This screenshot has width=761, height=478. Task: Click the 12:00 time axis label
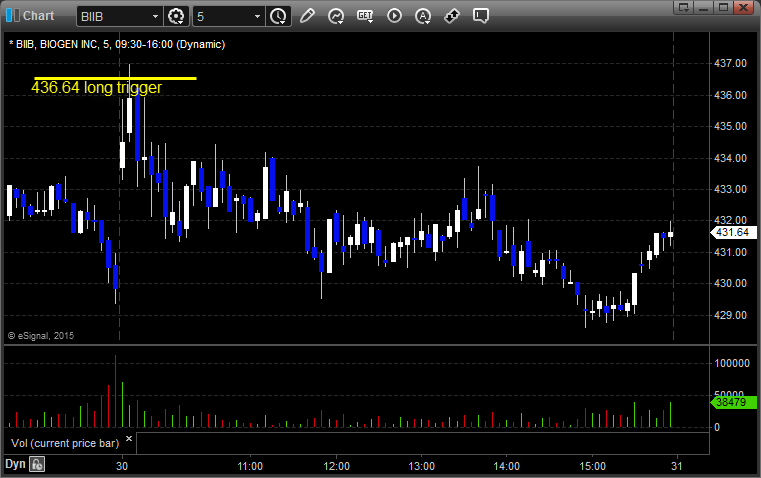[336, 466]
